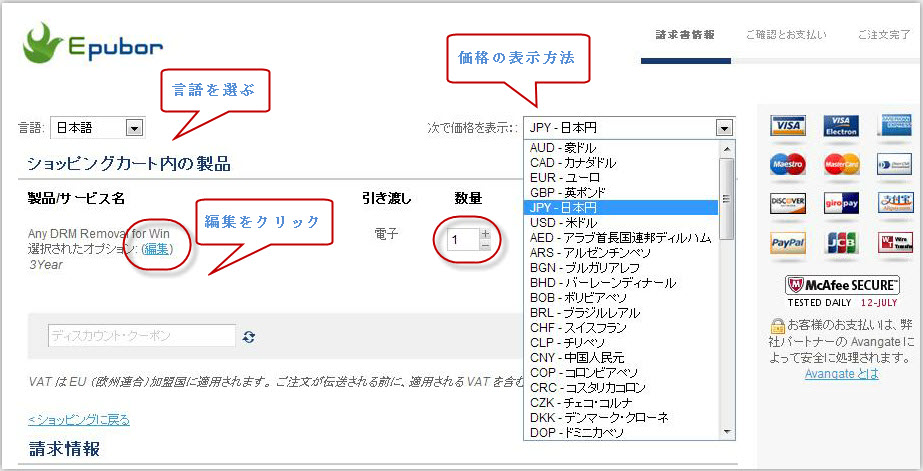Screen dimensions: 923x471
Task: Click the 電子 delivery text
Action: coord(386,234)
